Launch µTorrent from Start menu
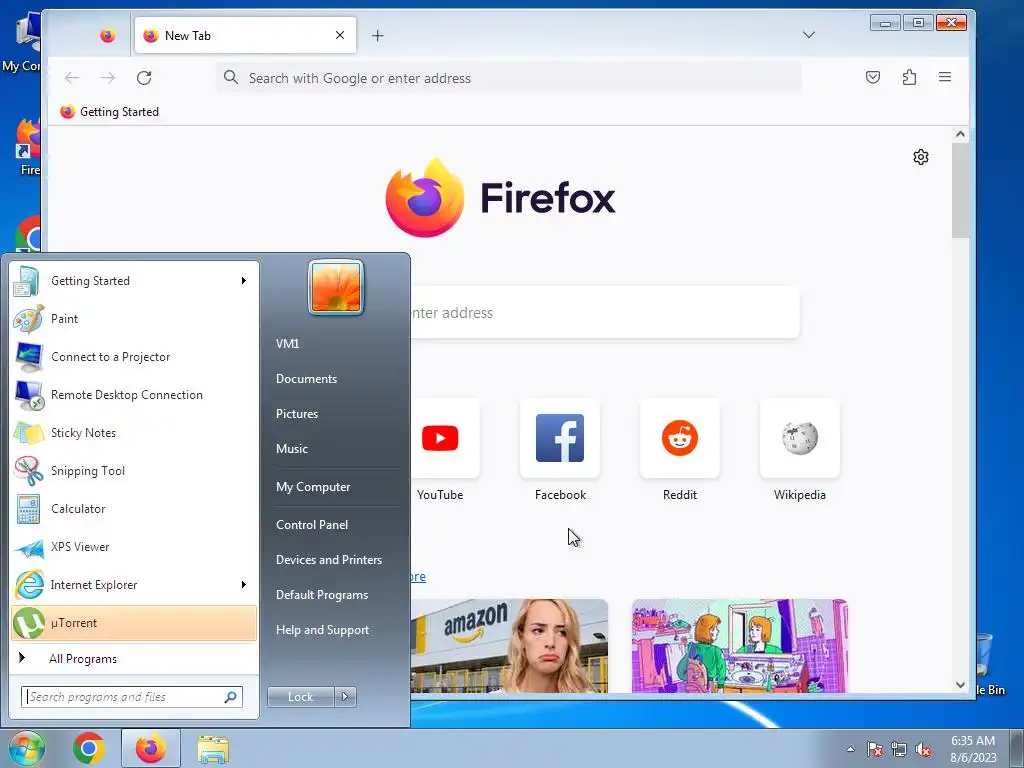 click(x=135, y=623)
